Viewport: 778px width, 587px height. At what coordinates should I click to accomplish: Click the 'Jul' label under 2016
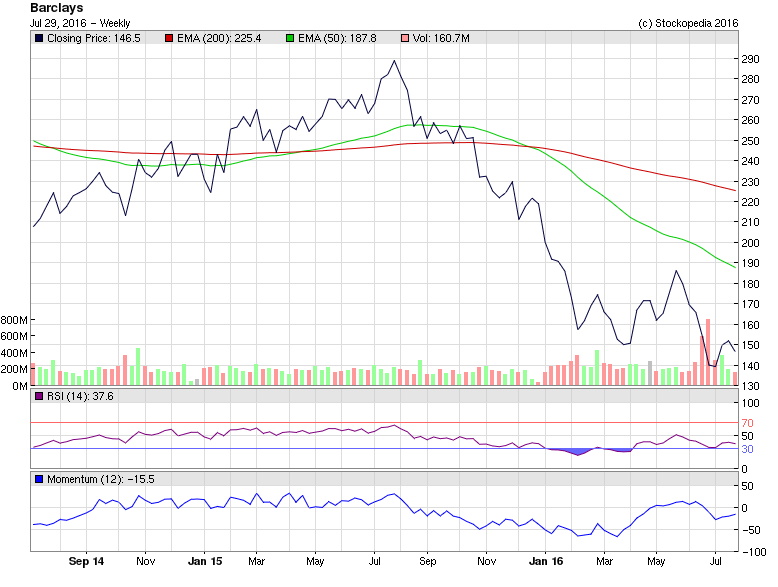point(715,561)
